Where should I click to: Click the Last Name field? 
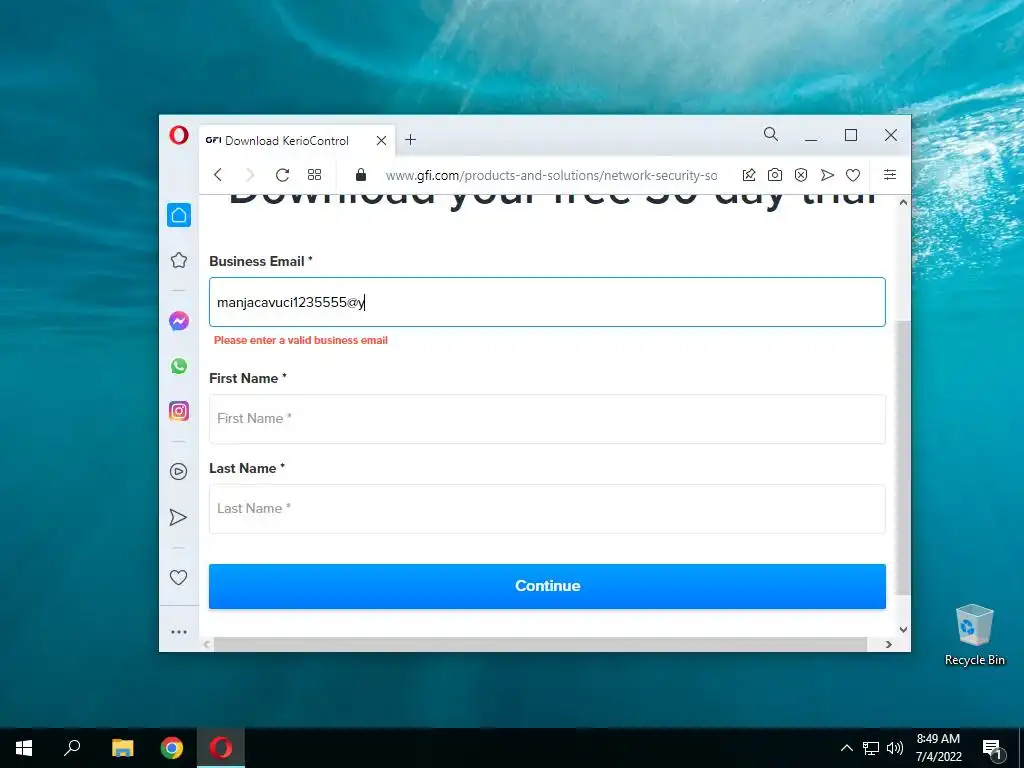click(547, 509)
